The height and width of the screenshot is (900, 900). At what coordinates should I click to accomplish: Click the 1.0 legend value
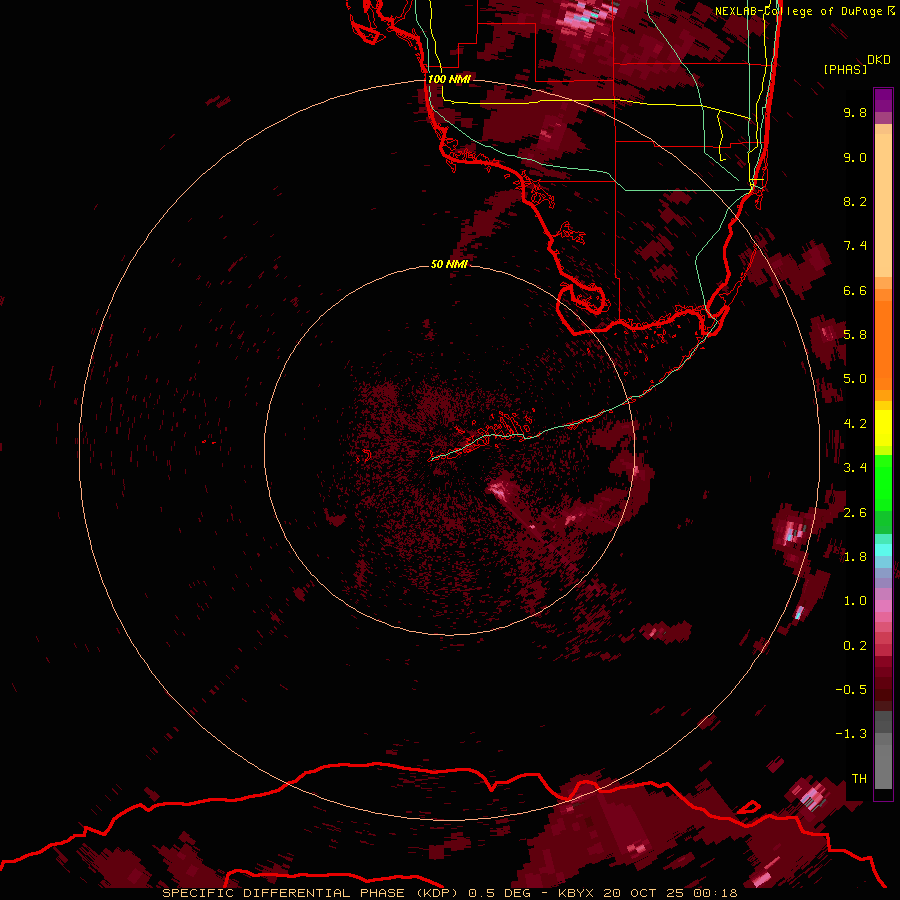pyautogui.click(x=855, y=601)
